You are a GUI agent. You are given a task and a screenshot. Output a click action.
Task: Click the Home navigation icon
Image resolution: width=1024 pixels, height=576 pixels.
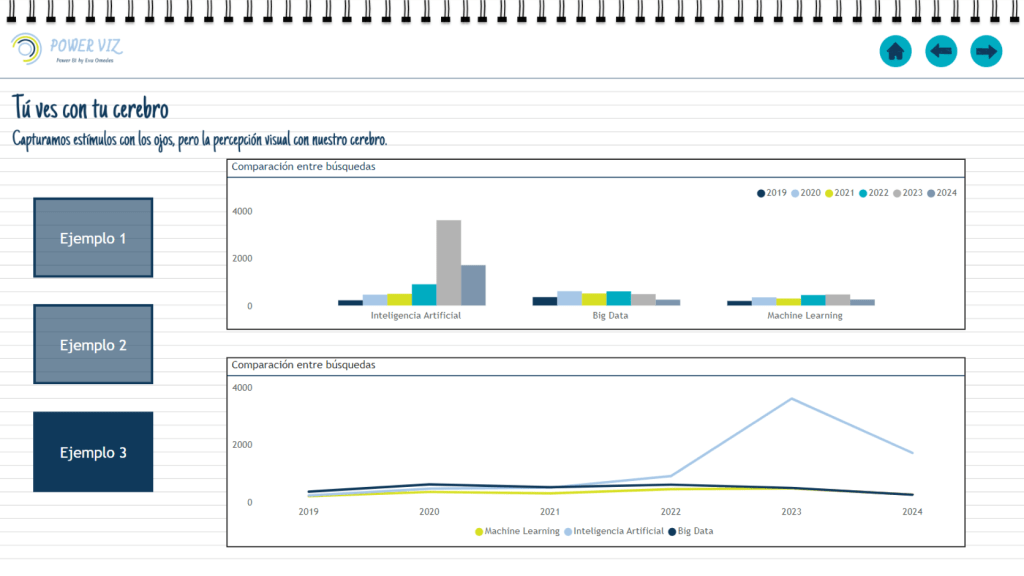click(x=895, y=51)
